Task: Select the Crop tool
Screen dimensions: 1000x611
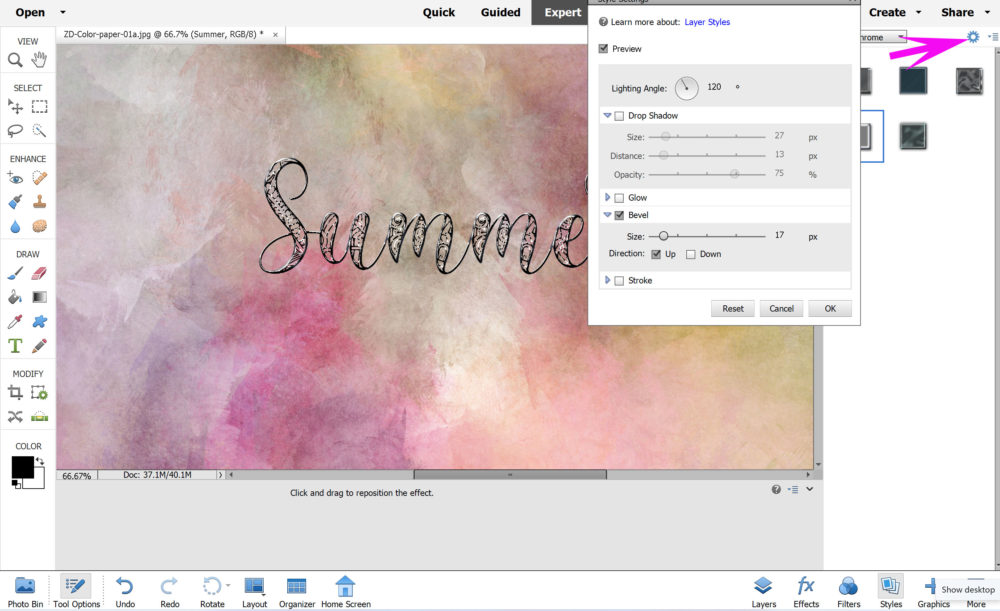Action: click(15, 393)
